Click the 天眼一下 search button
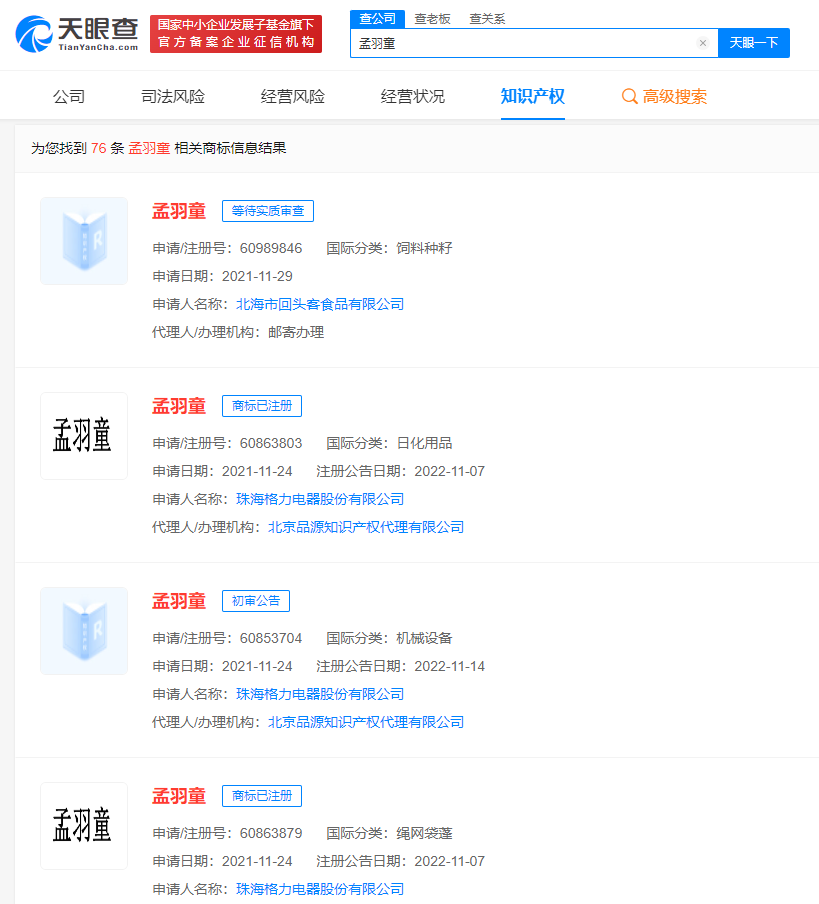The height and width of the screenshot is (904, 819). point(754,43)
